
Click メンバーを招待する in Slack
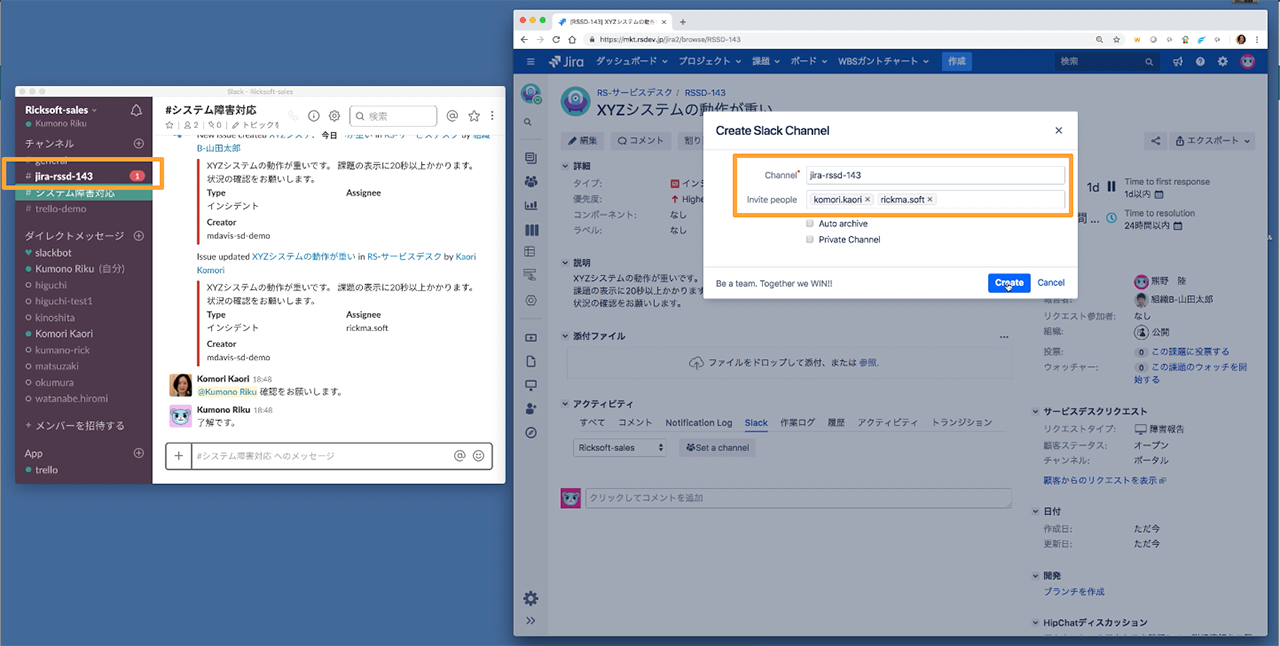[74, 425]
